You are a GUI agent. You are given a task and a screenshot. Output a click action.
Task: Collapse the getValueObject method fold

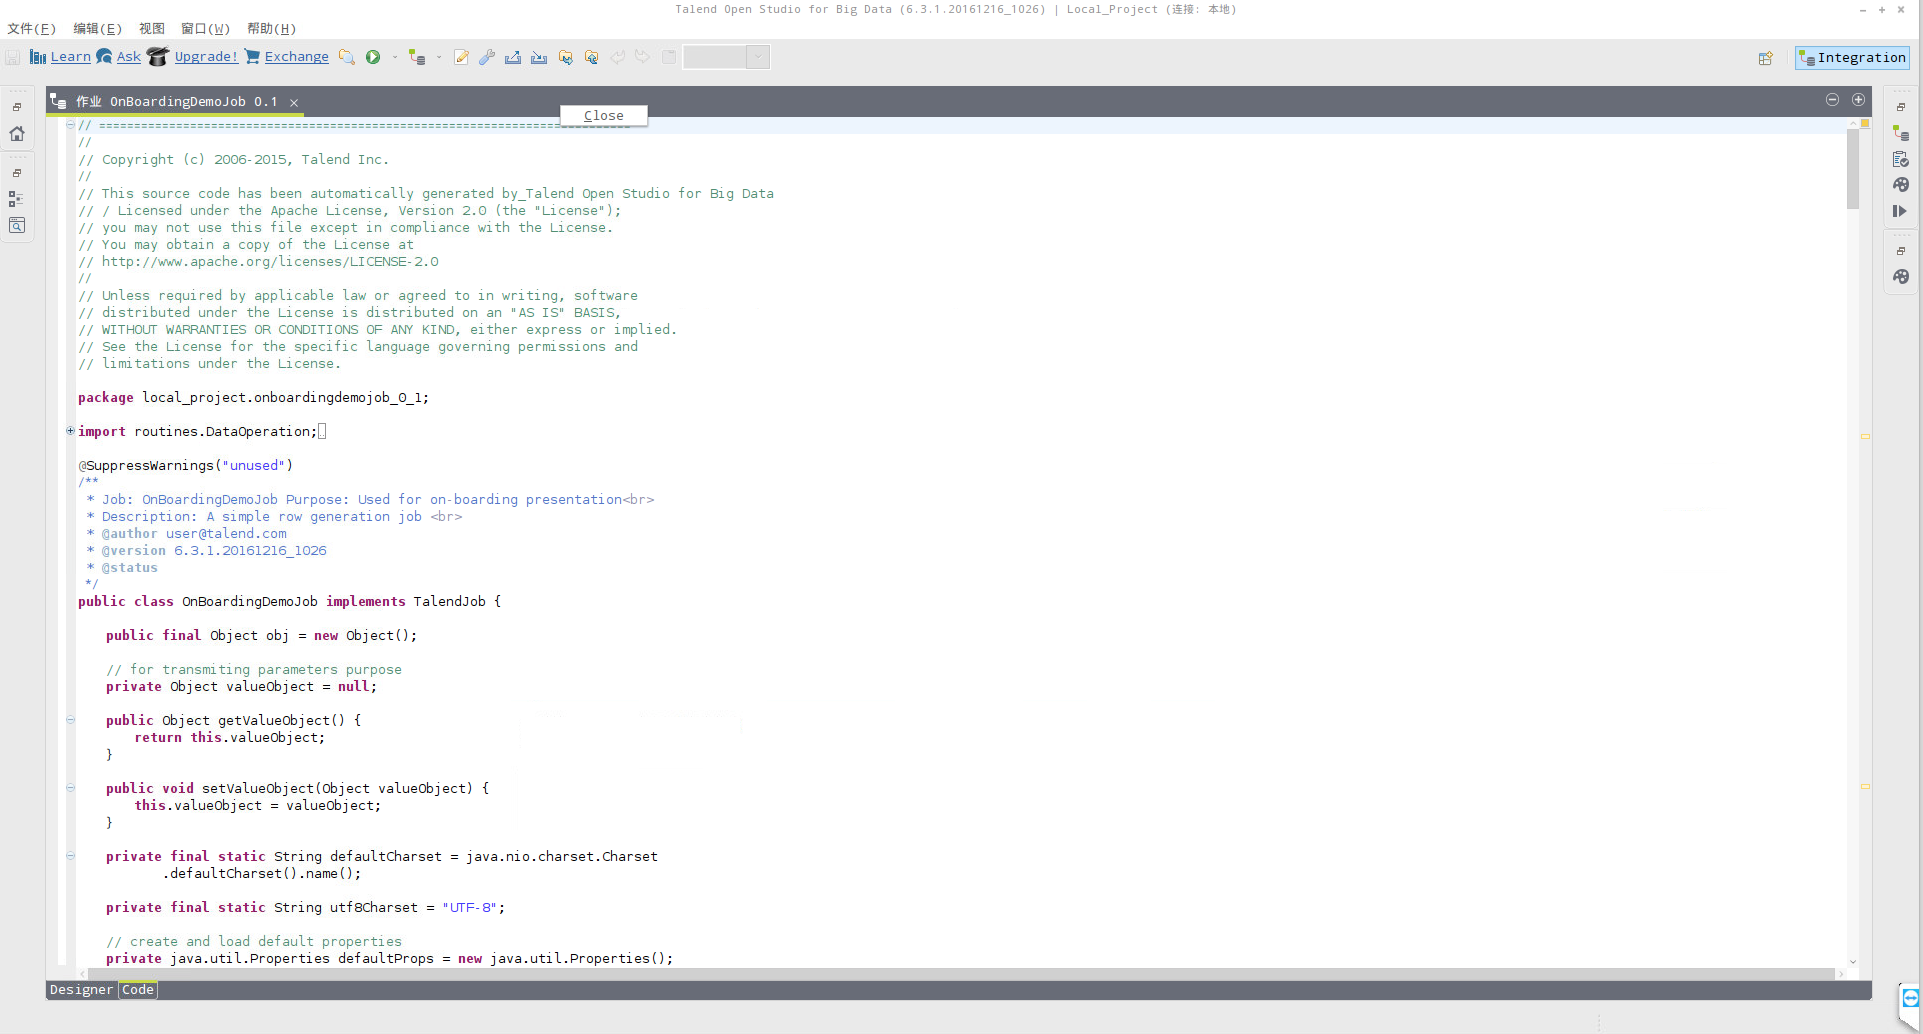(x=70, y=720)
